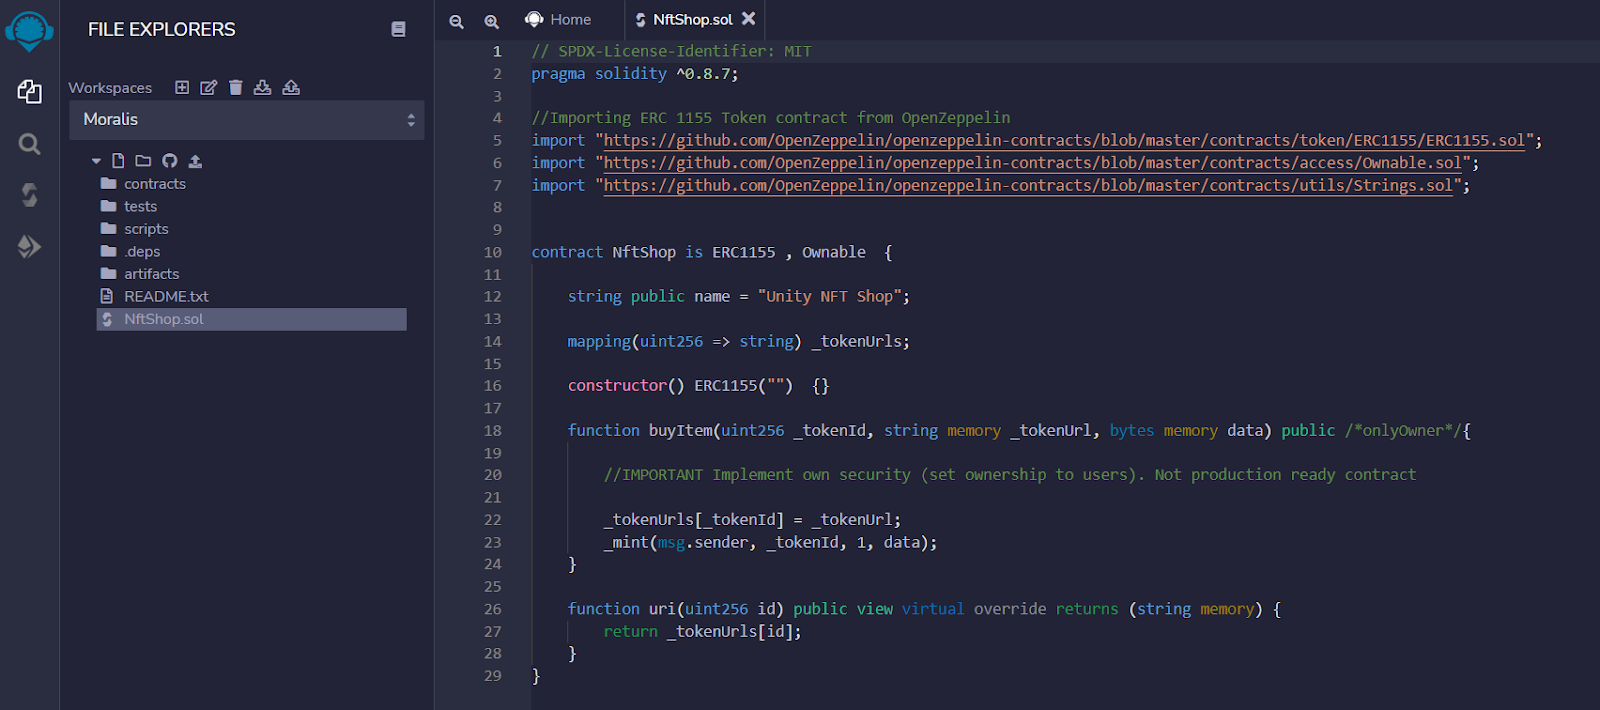Publish to GitHub gist icon
The height and width of the screenshot is (710, 1600).
pos(170,160)
